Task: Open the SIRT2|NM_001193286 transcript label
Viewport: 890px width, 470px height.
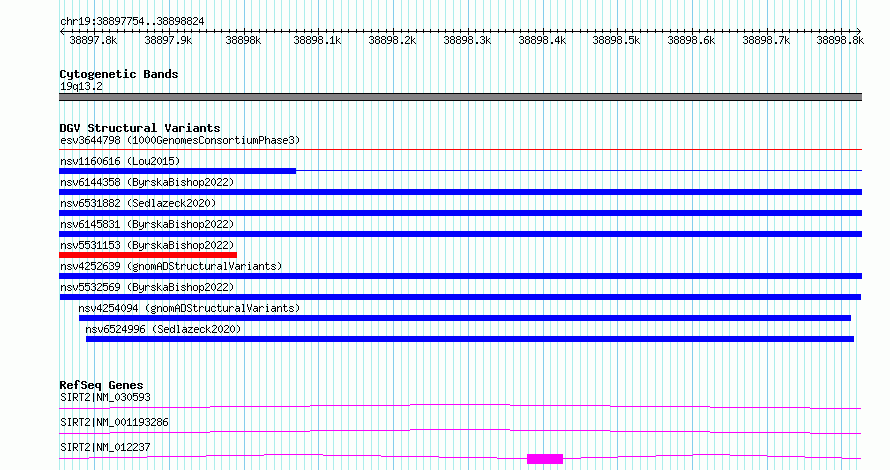Action: 114,422
